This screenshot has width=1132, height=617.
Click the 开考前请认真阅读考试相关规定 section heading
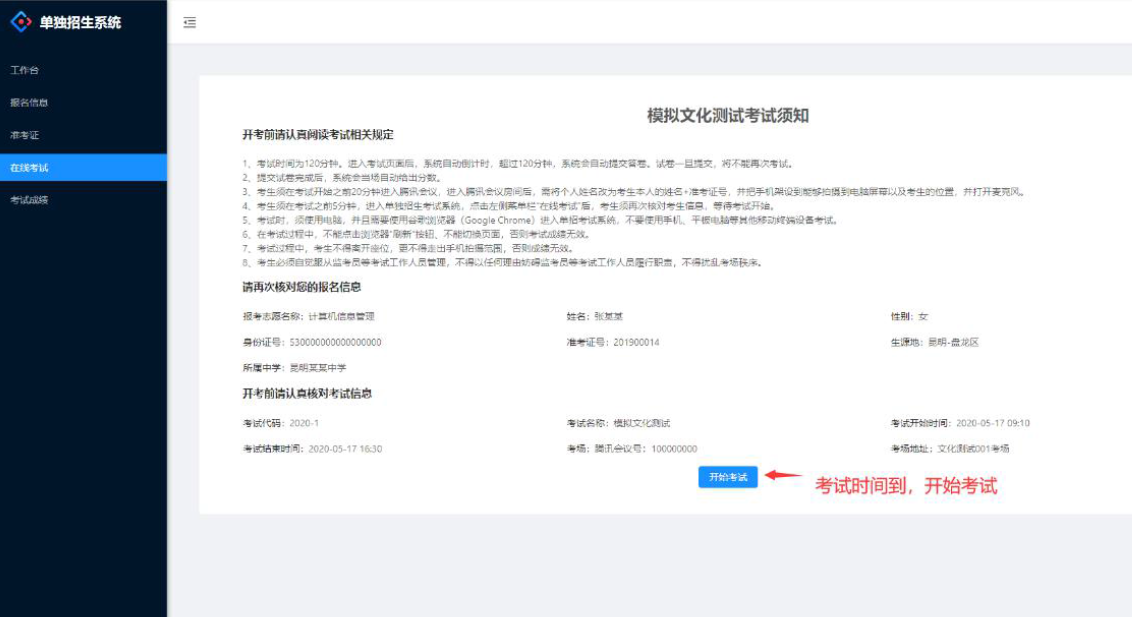click(x=318, y=135)
